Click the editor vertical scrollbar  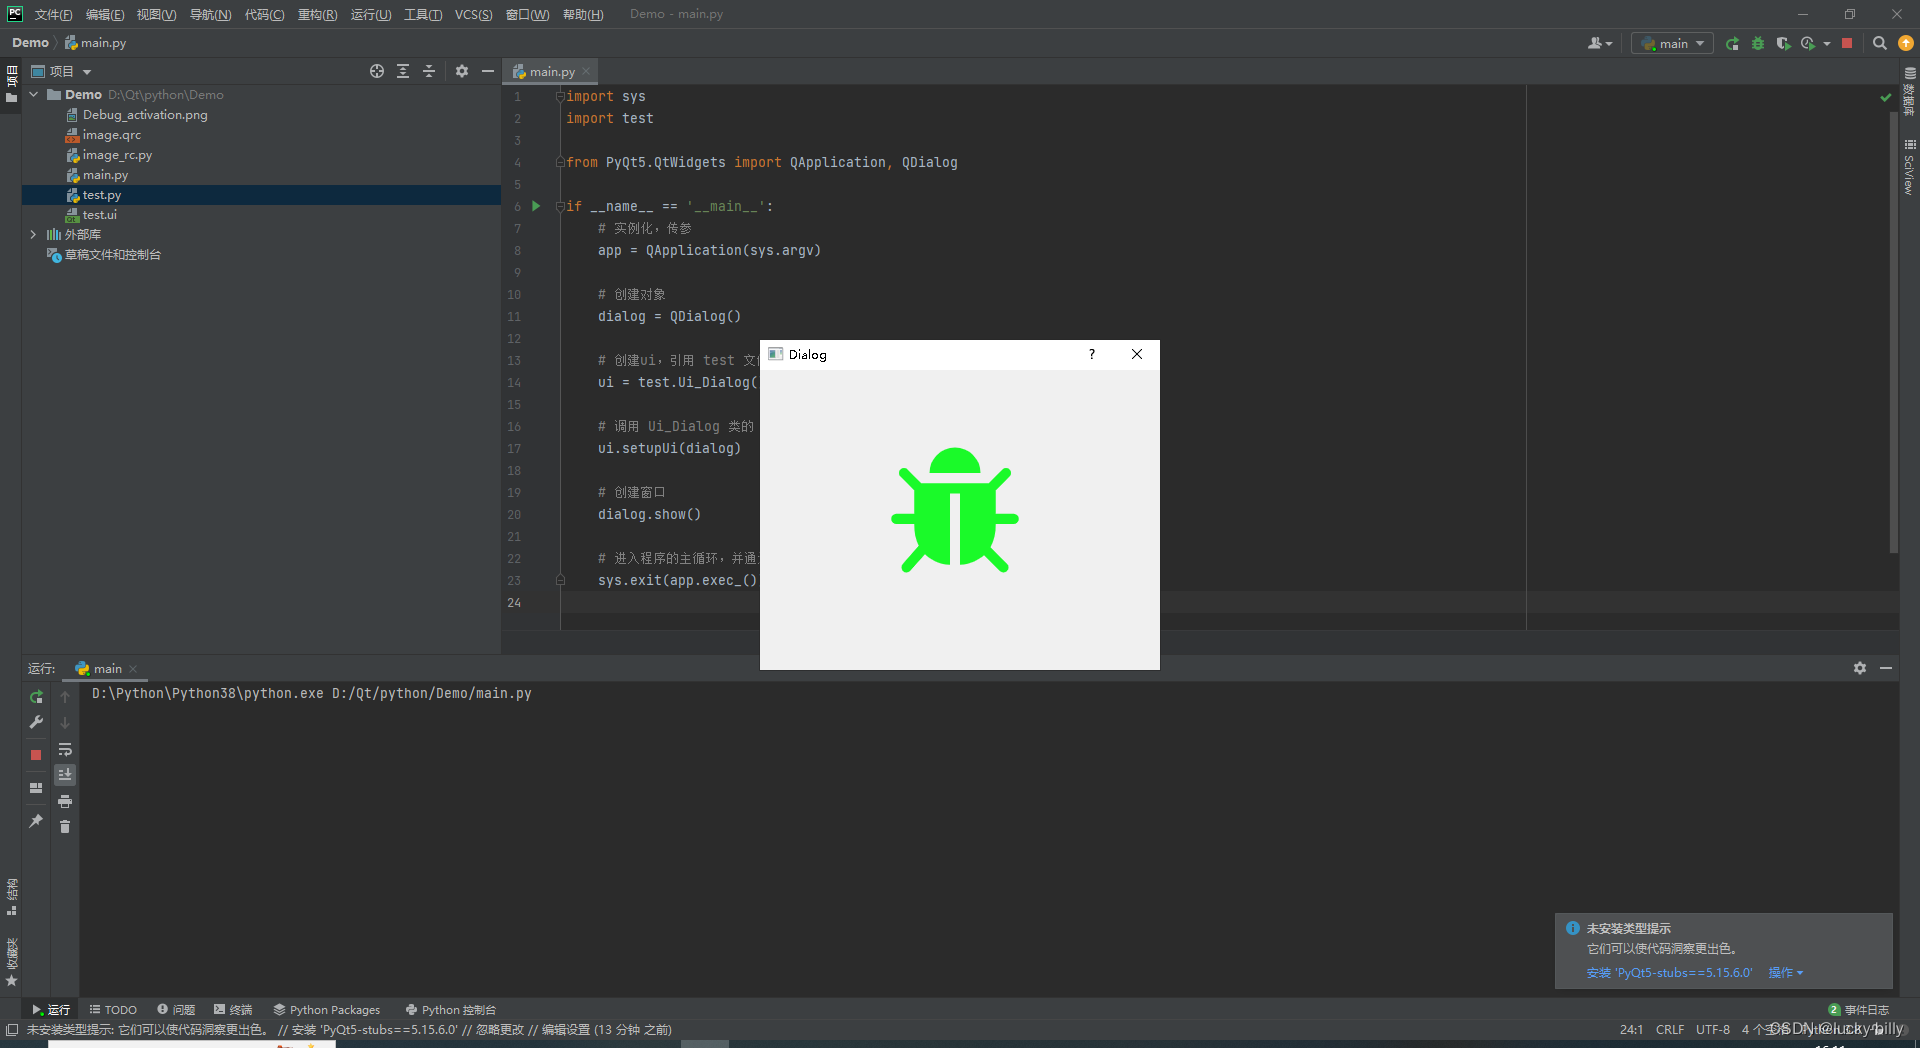(x=1893, y=330)
